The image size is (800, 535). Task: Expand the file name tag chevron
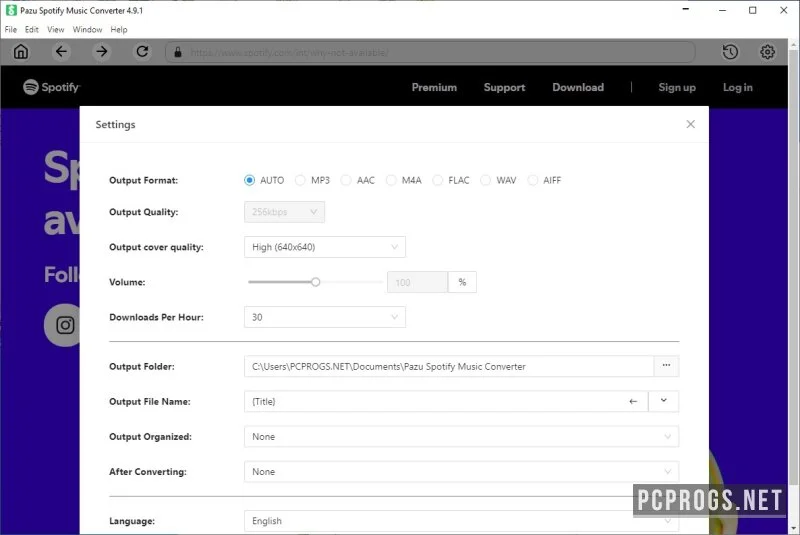click(663, 401)
